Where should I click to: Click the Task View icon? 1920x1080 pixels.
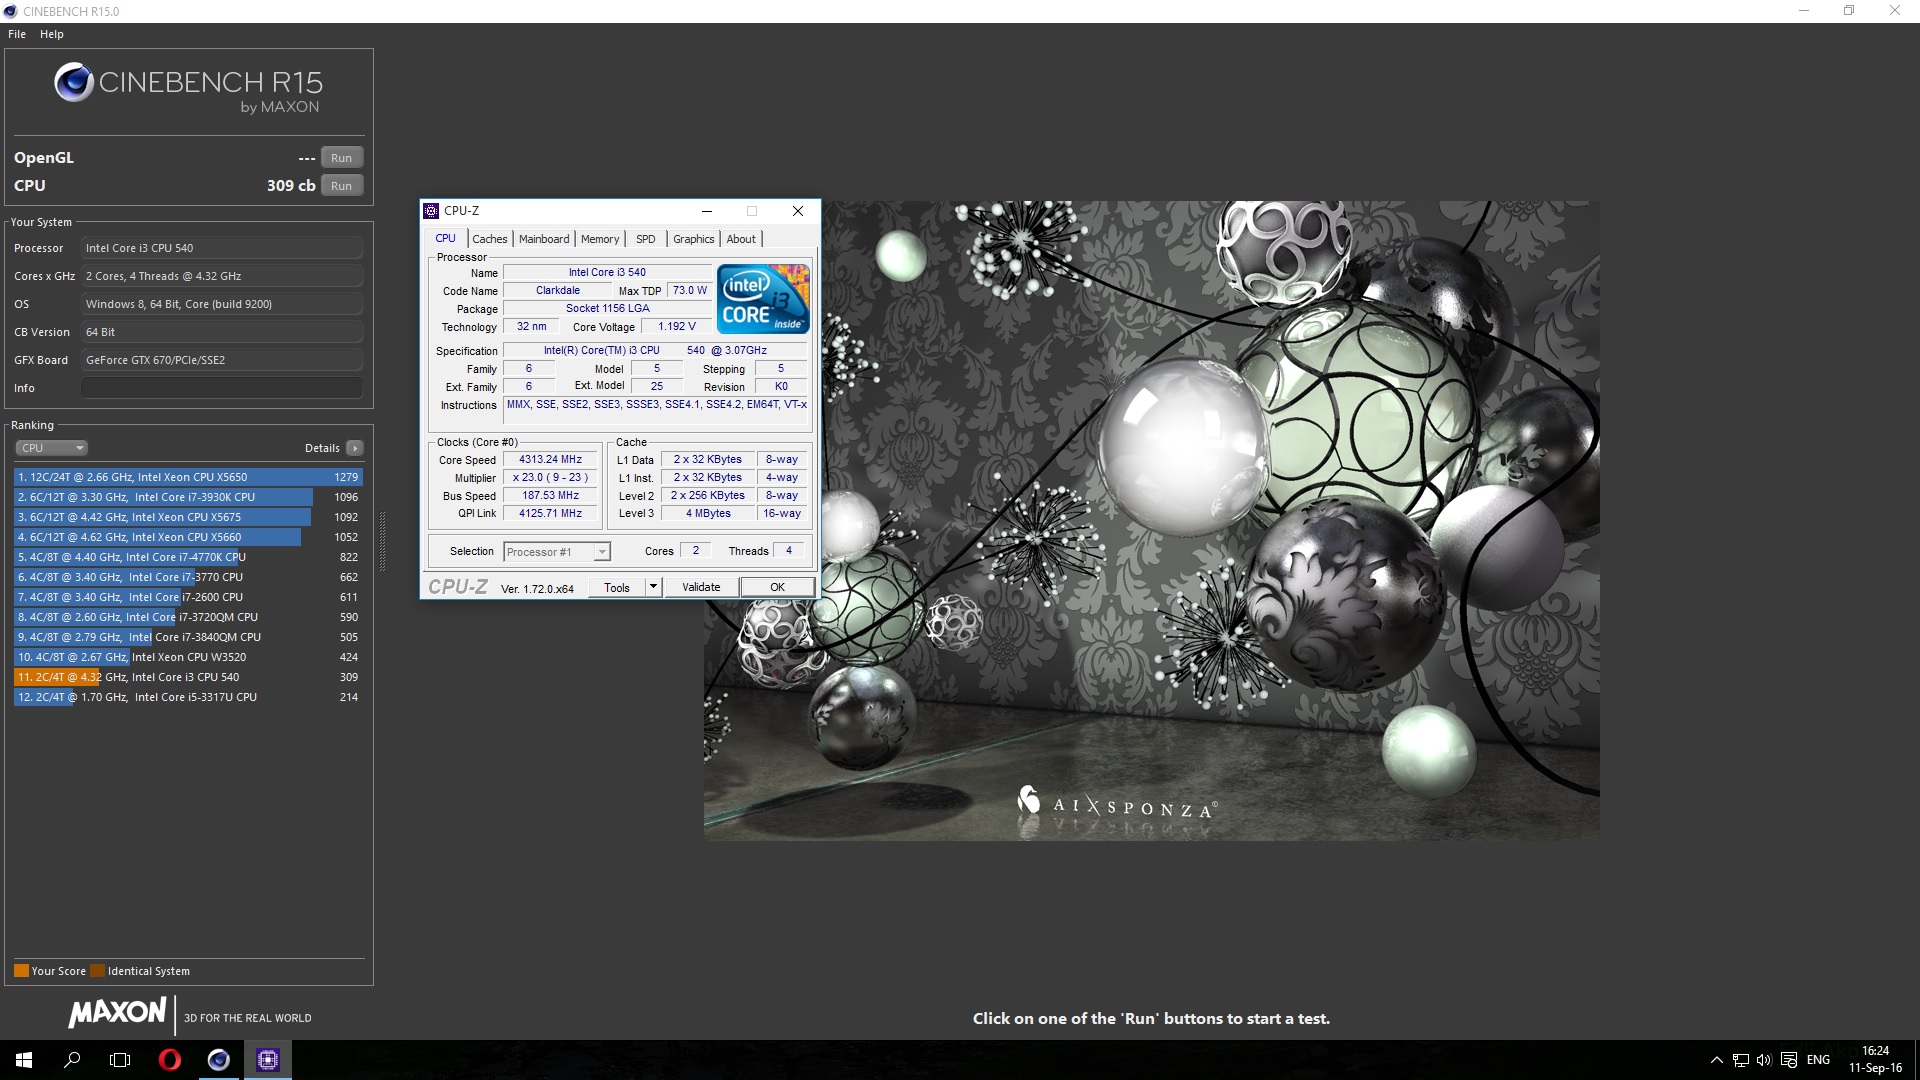click(x=119, y=1059)
